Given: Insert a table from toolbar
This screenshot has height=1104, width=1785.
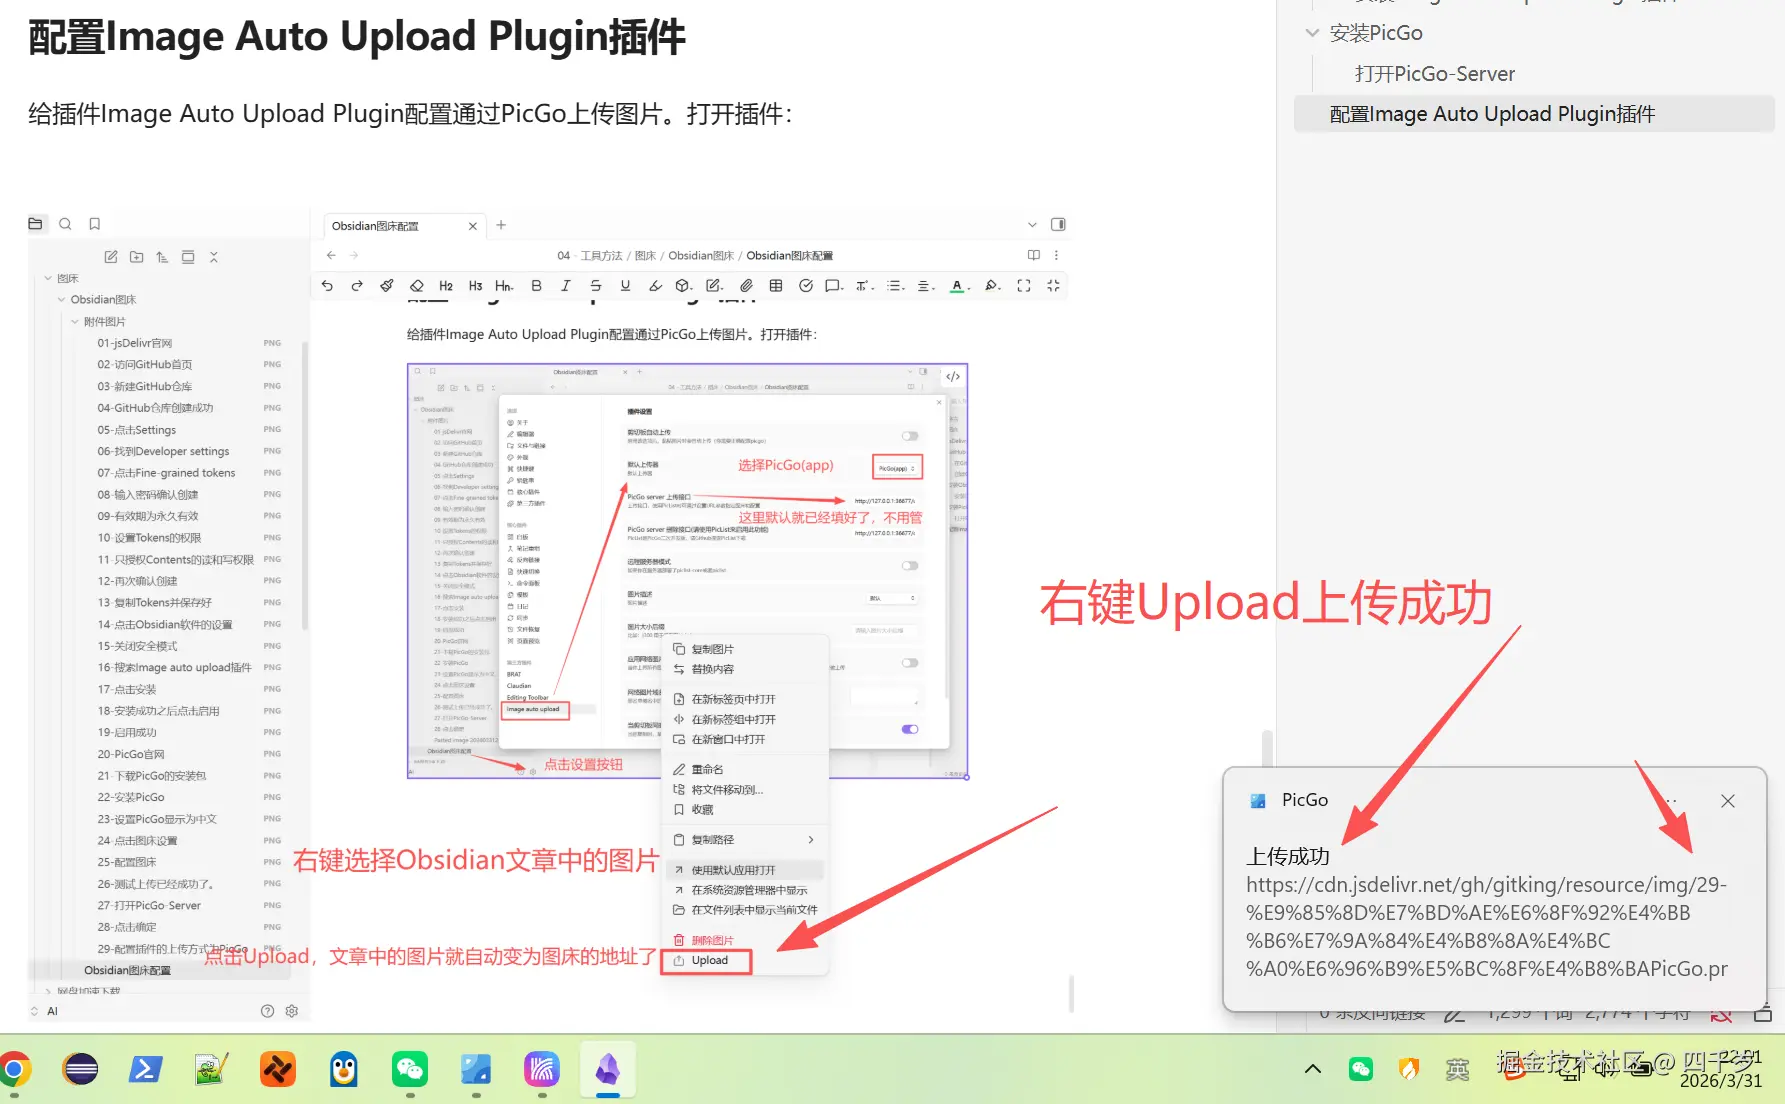Looking at the screenshot, I should coord(776,286).
